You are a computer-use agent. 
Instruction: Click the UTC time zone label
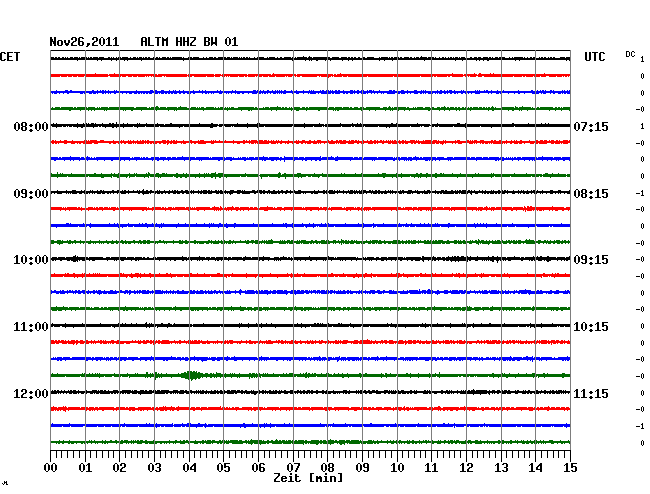(595, 57)
